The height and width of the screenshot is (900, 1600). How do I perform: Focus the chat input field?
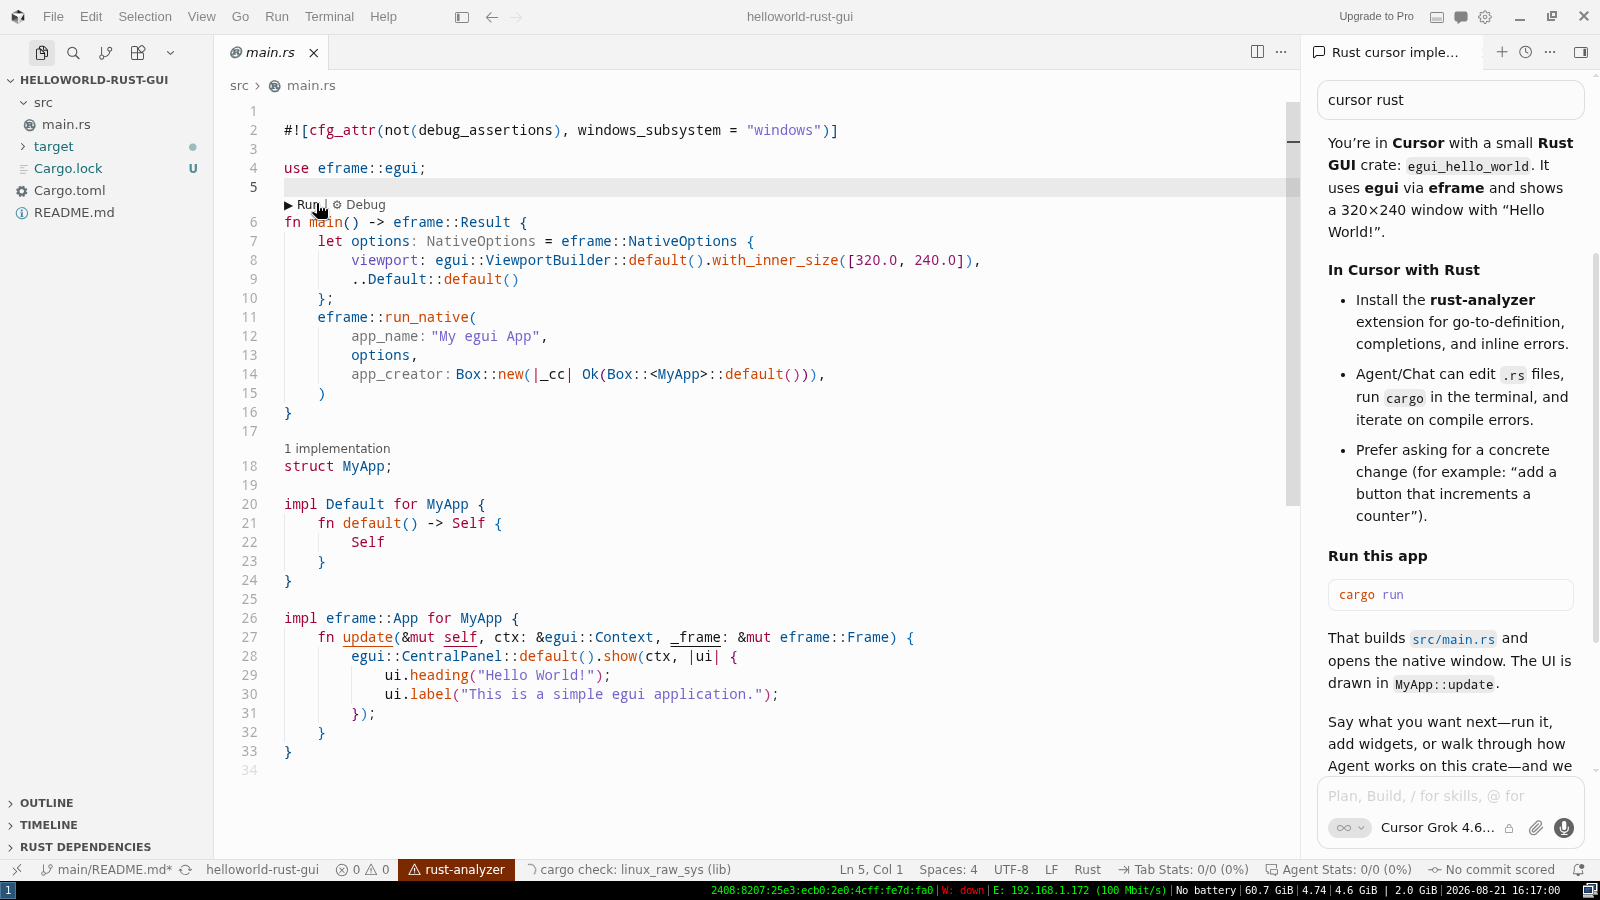[1451, 796]
